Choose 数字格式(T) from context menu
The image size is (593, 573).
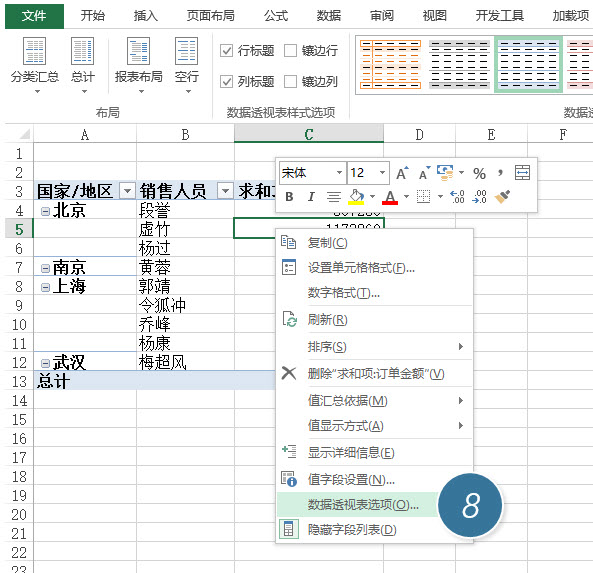point(374,293)
